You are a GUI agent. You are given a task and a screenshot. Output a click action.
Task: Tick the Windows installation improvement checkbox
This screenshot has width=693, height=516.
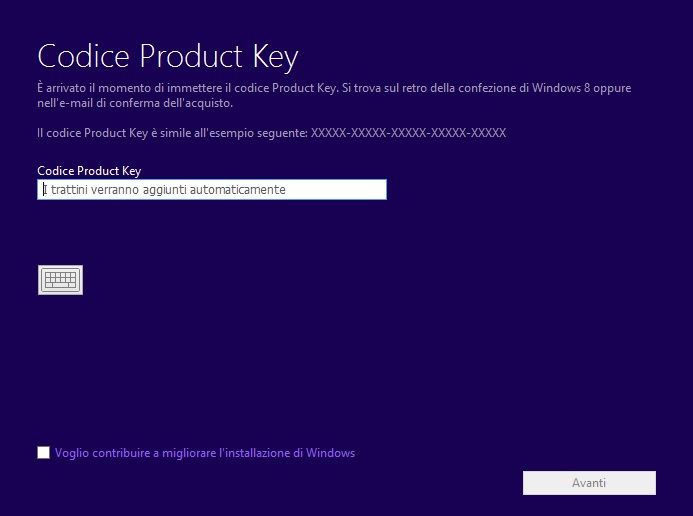[x=43, y=453]
